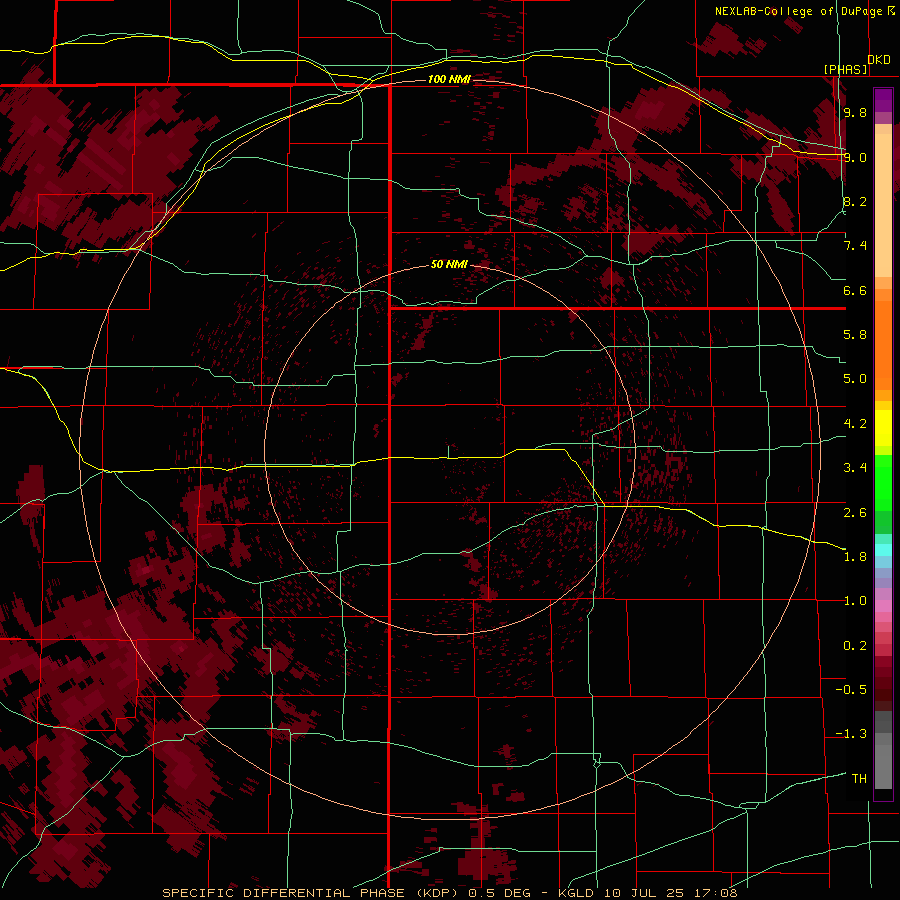Click the 2.6 scale value
This screenshot has width=900, height=900.
pyautogui.click(x=855, y=513)
